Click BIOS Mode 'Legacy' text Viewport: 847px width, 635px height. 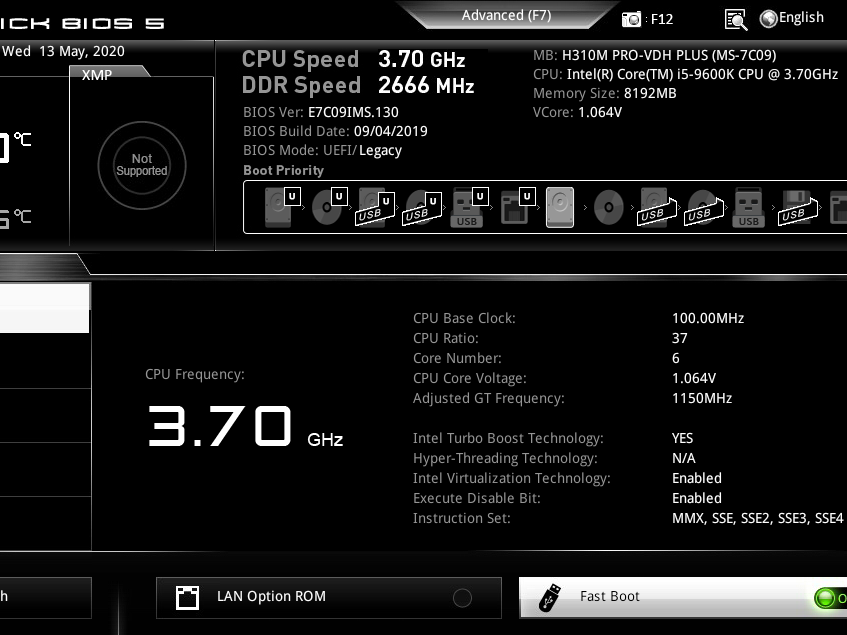click(x=380, y=151)
